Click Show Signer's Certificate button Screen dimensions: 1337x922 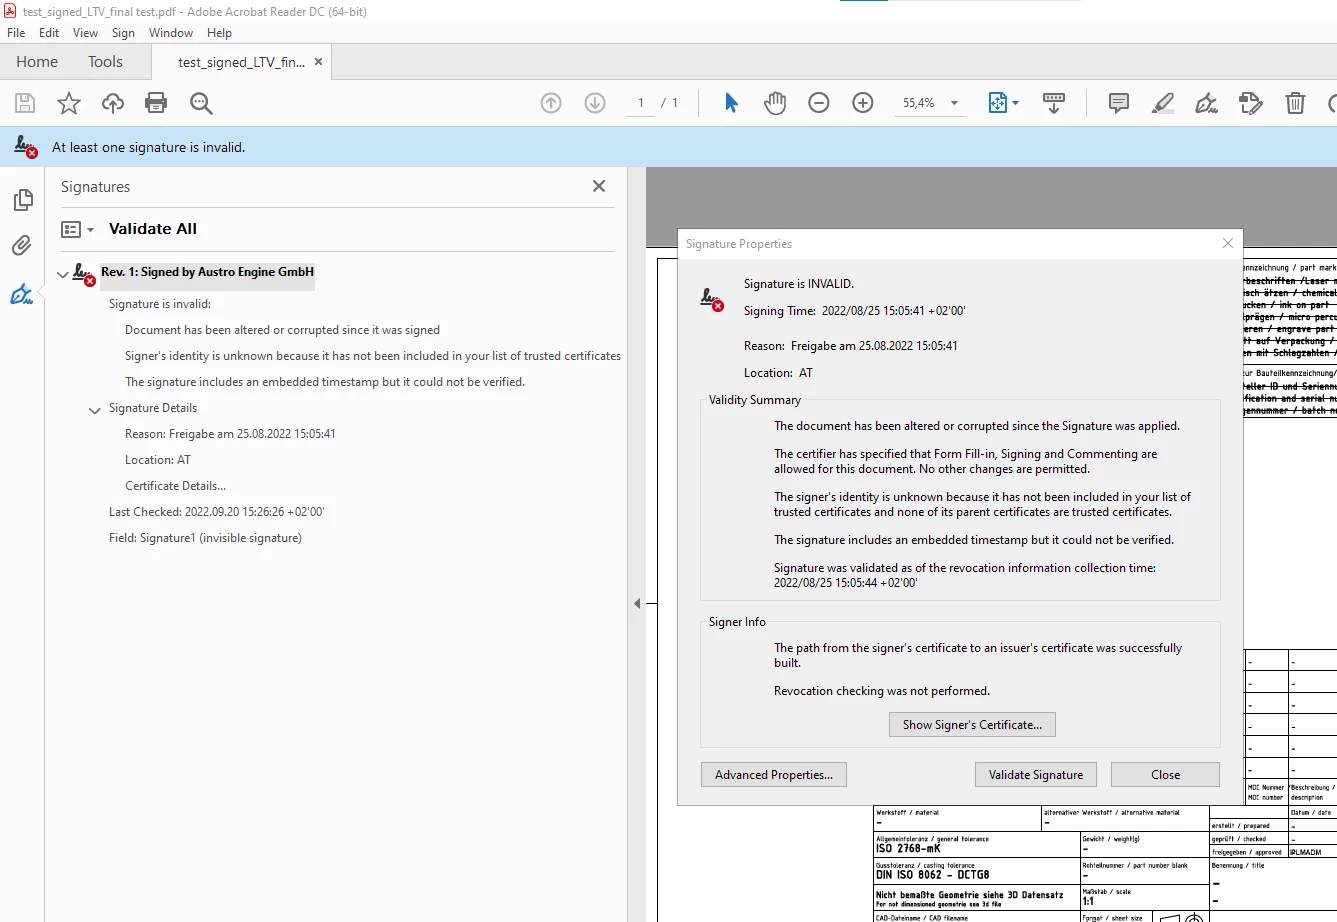coord(972,725)
